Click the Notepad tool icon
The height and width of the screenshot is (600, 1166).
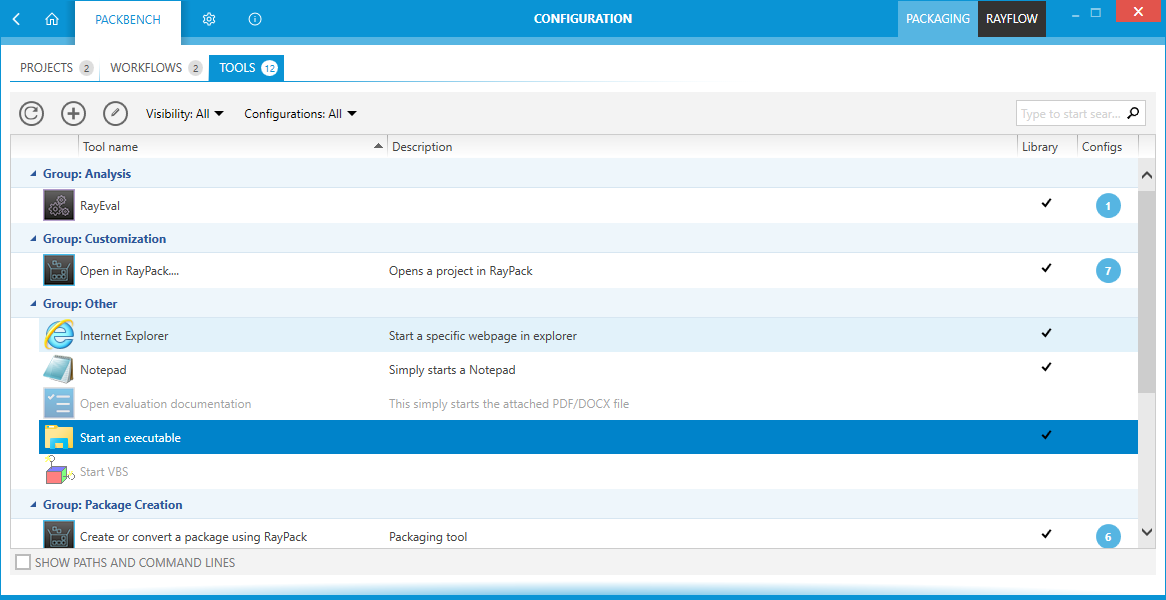pos(58,368)
